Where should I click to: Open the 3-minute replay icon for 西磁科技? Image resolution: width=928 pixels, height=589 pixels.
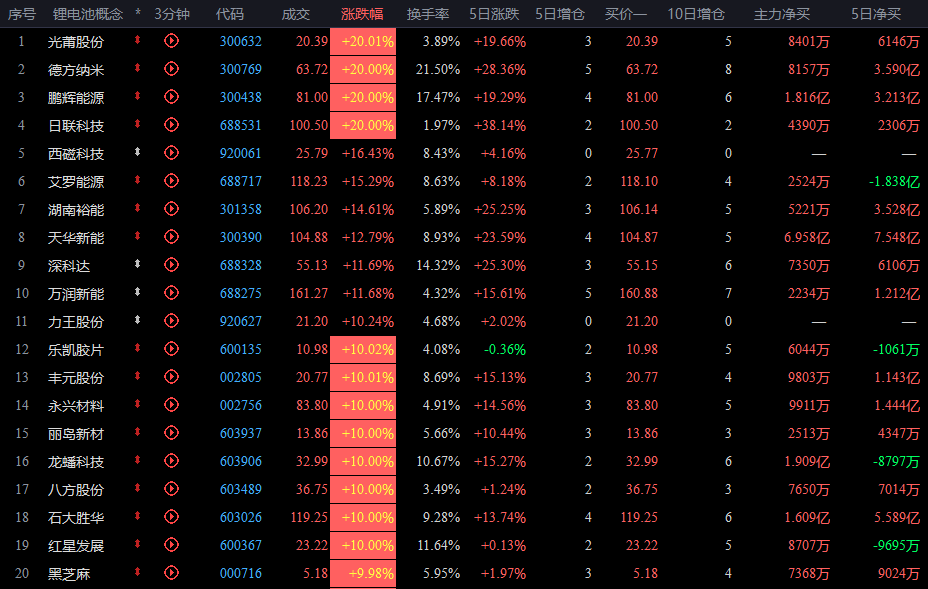(x=170, y=153)
